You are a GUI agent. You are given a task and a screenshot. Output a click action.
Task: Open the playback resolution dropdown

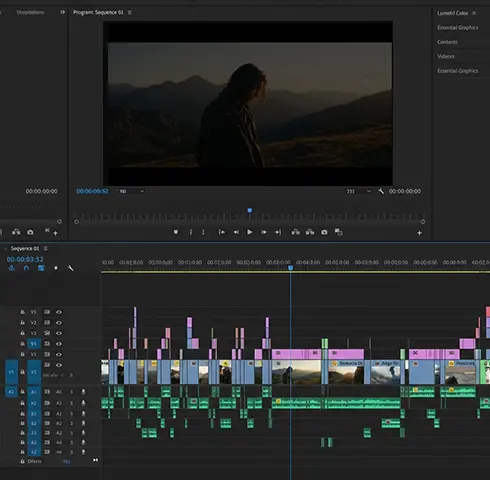pos(358,191)
